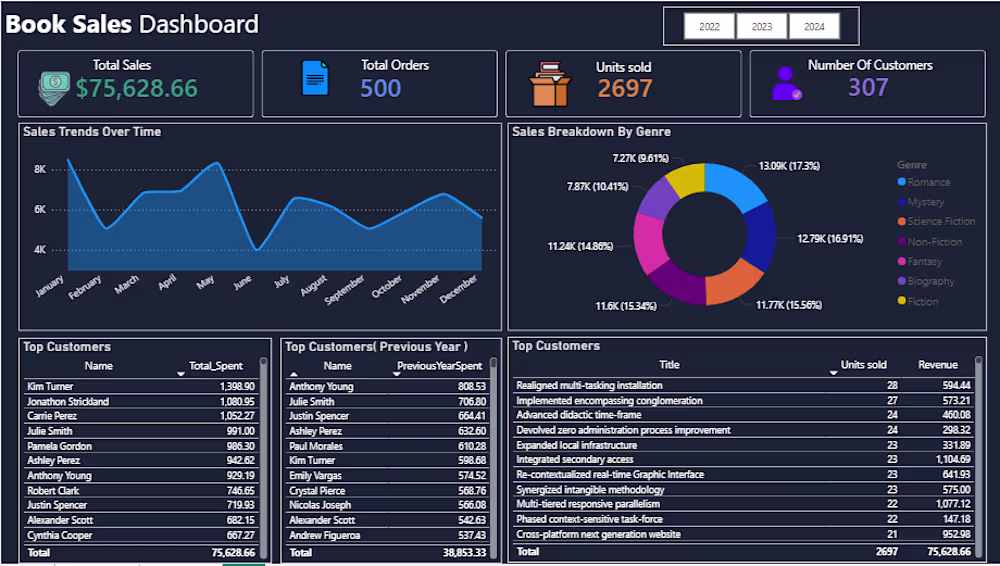
Task: Select Anthony Young in Previous Year table
Action: pyautogui.click(x=387, y=386)
